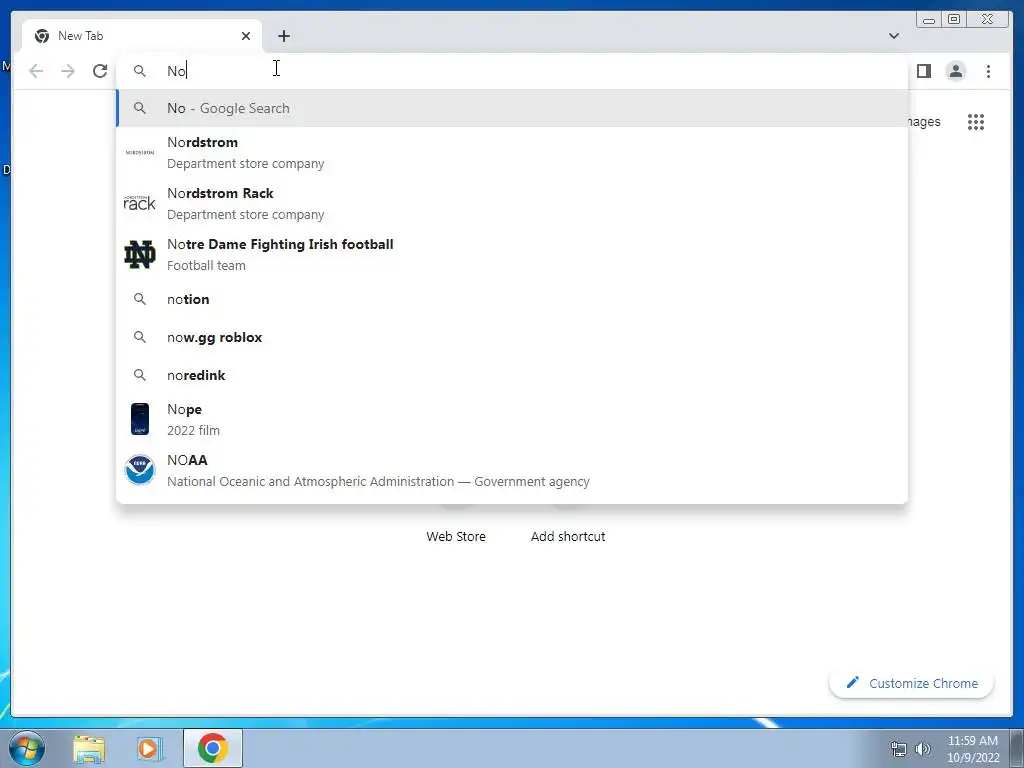
Task: Click the magnifier icon beside notion
Action: pyautogui.click(x=140, y=299)
